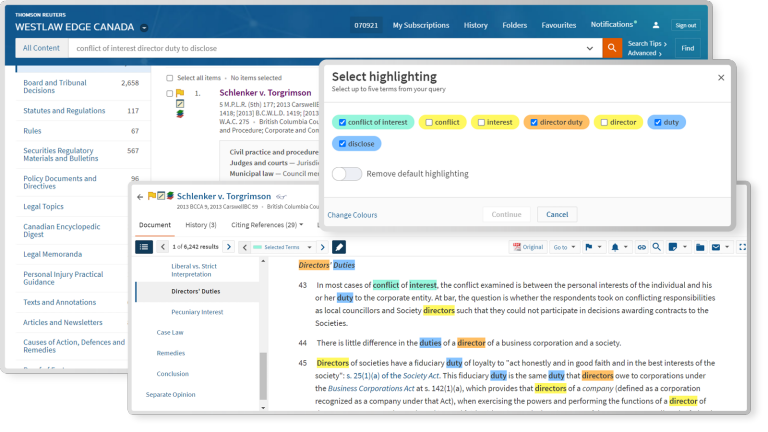Viewport: 768px width, 432px height.
Task: Open Folders in header menu
Action: point(514,25)
